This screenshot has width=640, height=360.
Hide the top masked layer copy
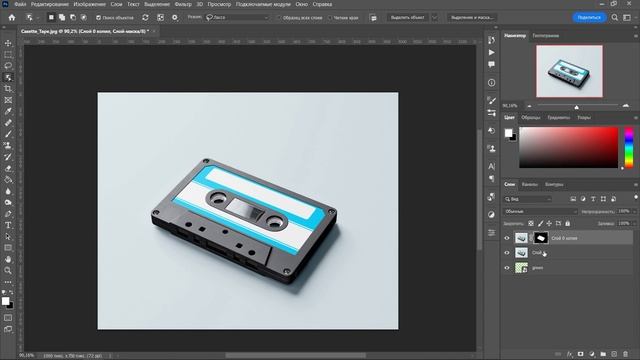pyautogui.click(x=507, y=238)
